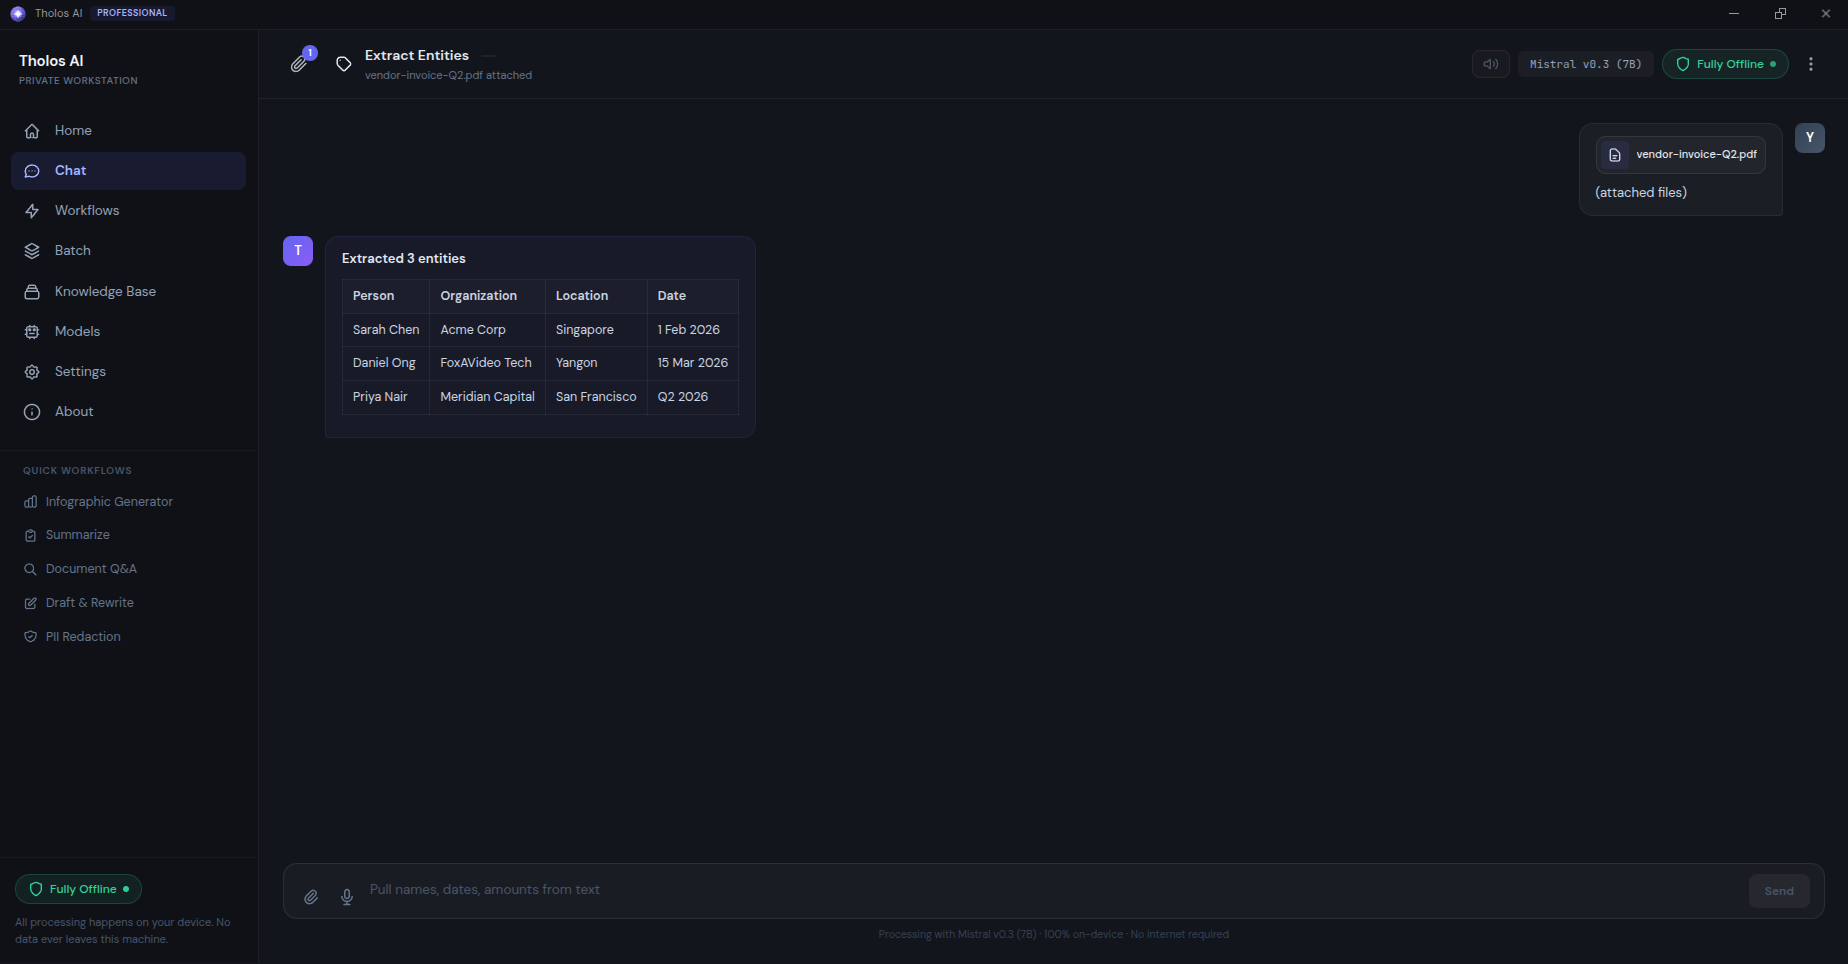Select the Yangon cell
Image resolution: width=1848 pixels, height=964 pixels.
coord(596,363)
